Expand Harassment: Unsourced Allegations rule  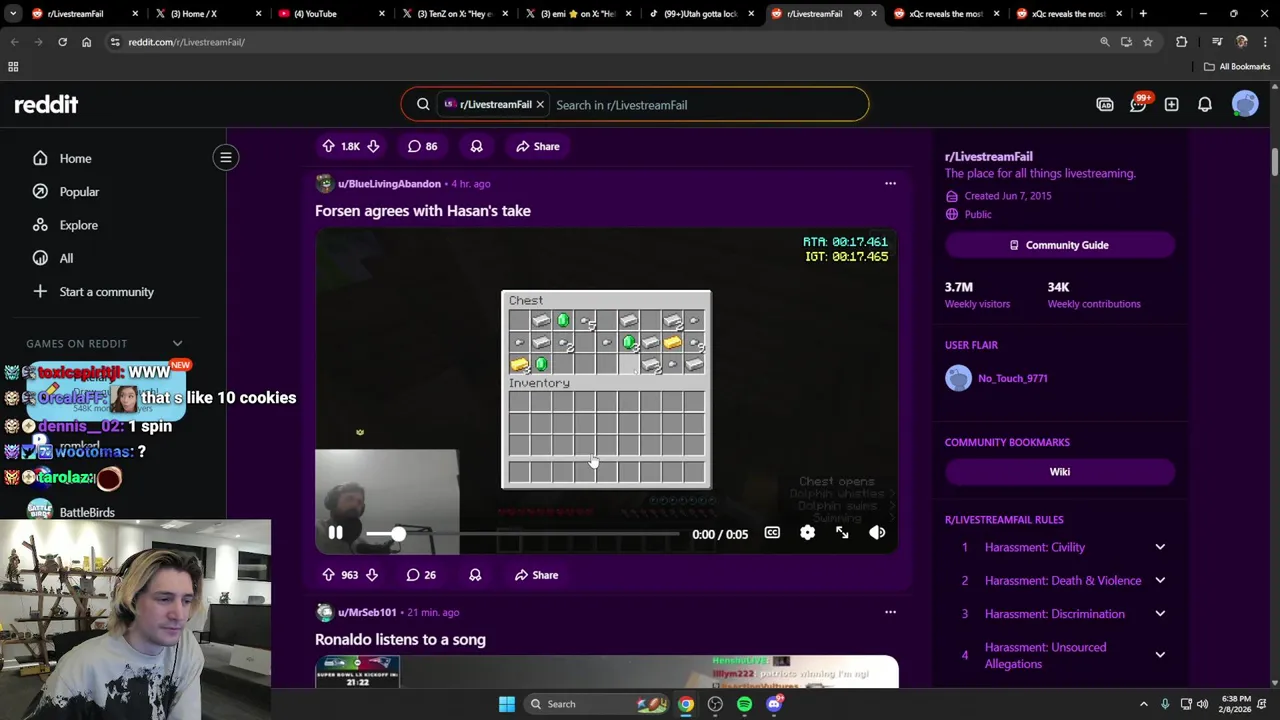pos(1160,655)
